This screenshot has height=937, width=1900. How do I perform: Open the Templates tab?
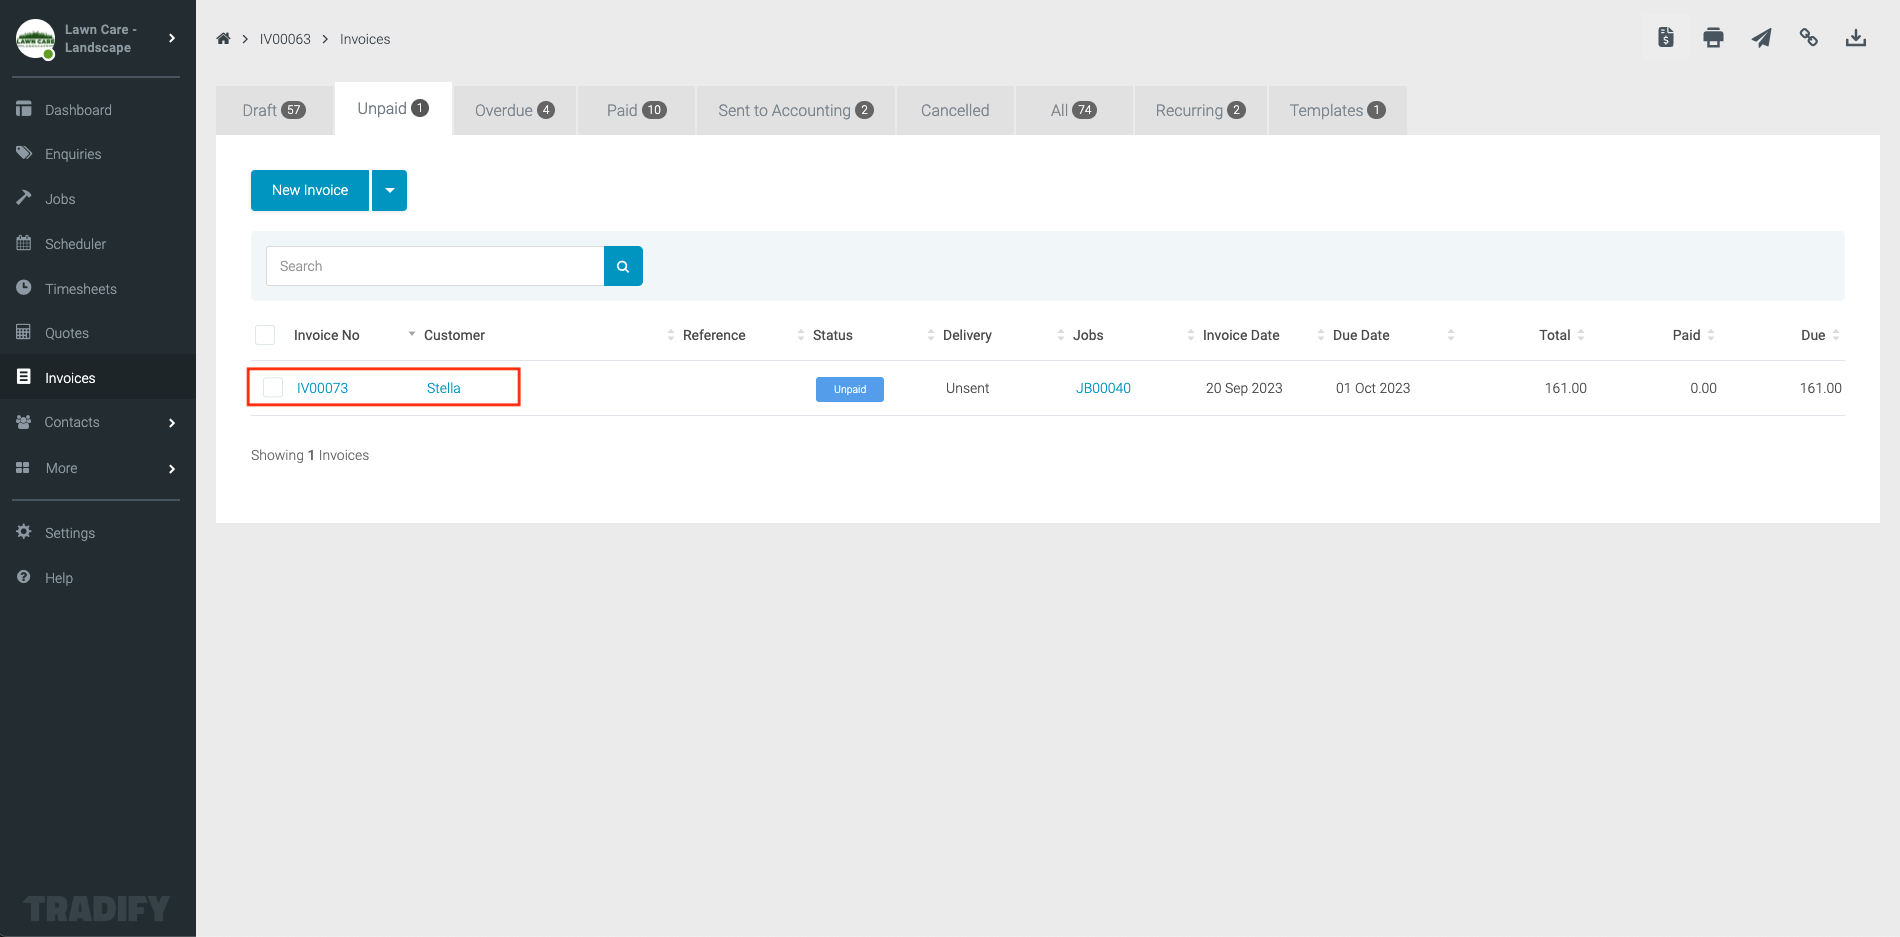click(x=1336, y=110)
